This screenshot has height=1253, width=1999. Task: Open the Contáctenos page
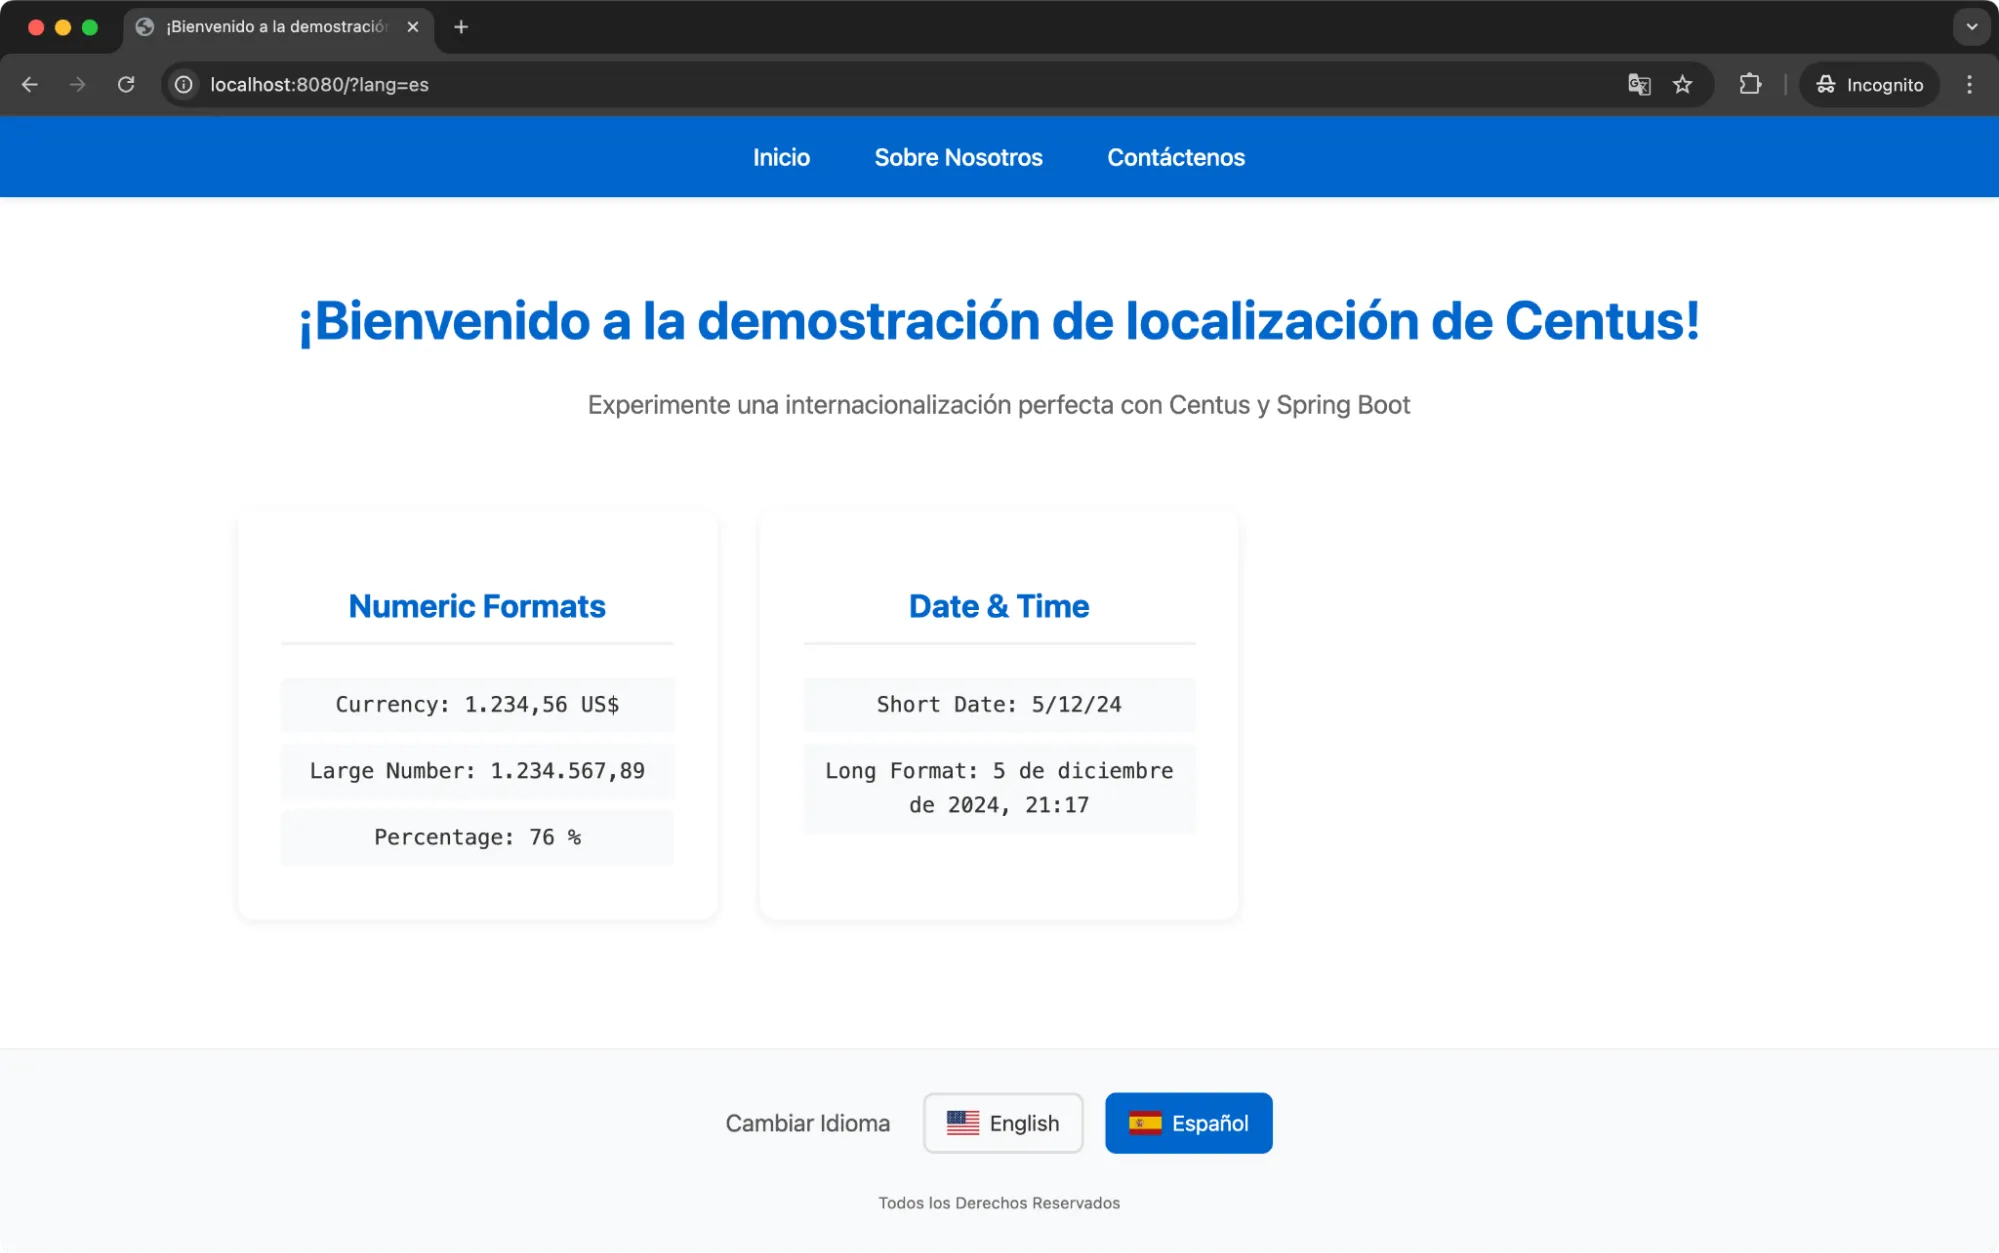coord(1175,157)
